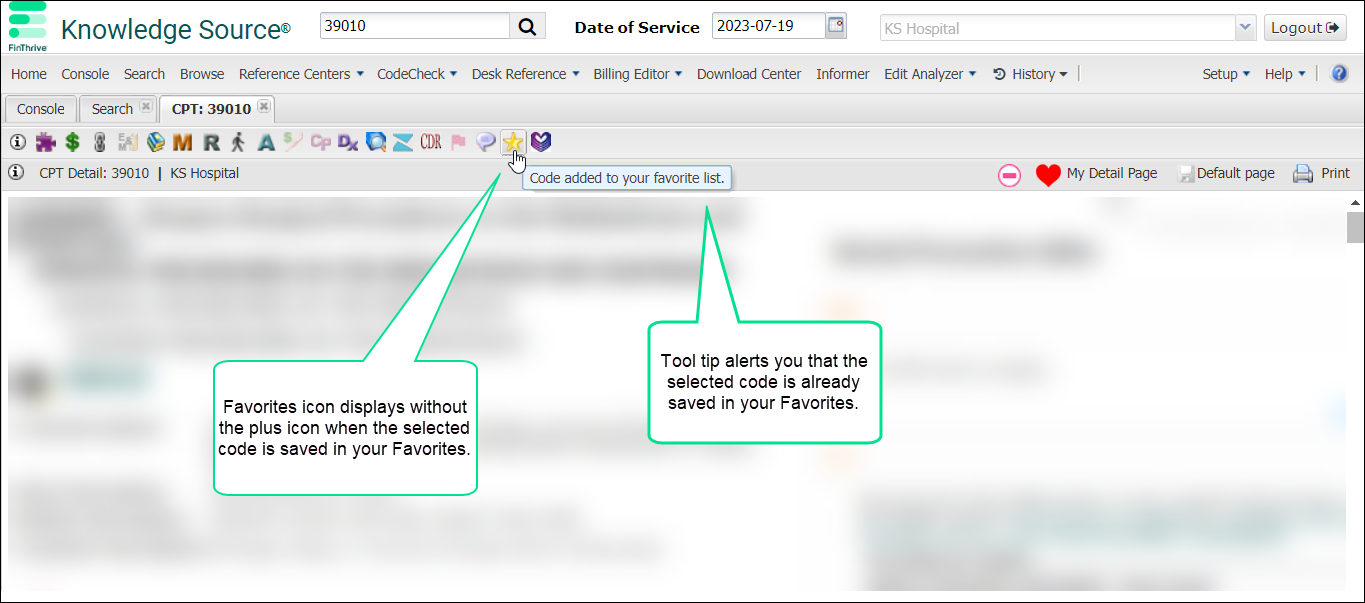Viewport: 1365px width, 603px height.
Task: Click the pink minus circle icon
Action: [x=1009, y=175]
